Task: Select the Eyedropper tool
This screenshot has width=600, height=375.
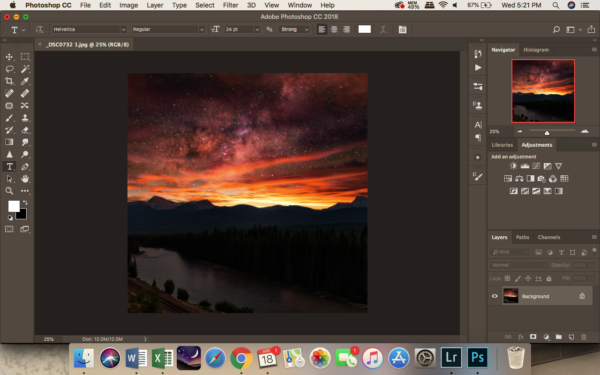Action: click(x=25, y=81)
